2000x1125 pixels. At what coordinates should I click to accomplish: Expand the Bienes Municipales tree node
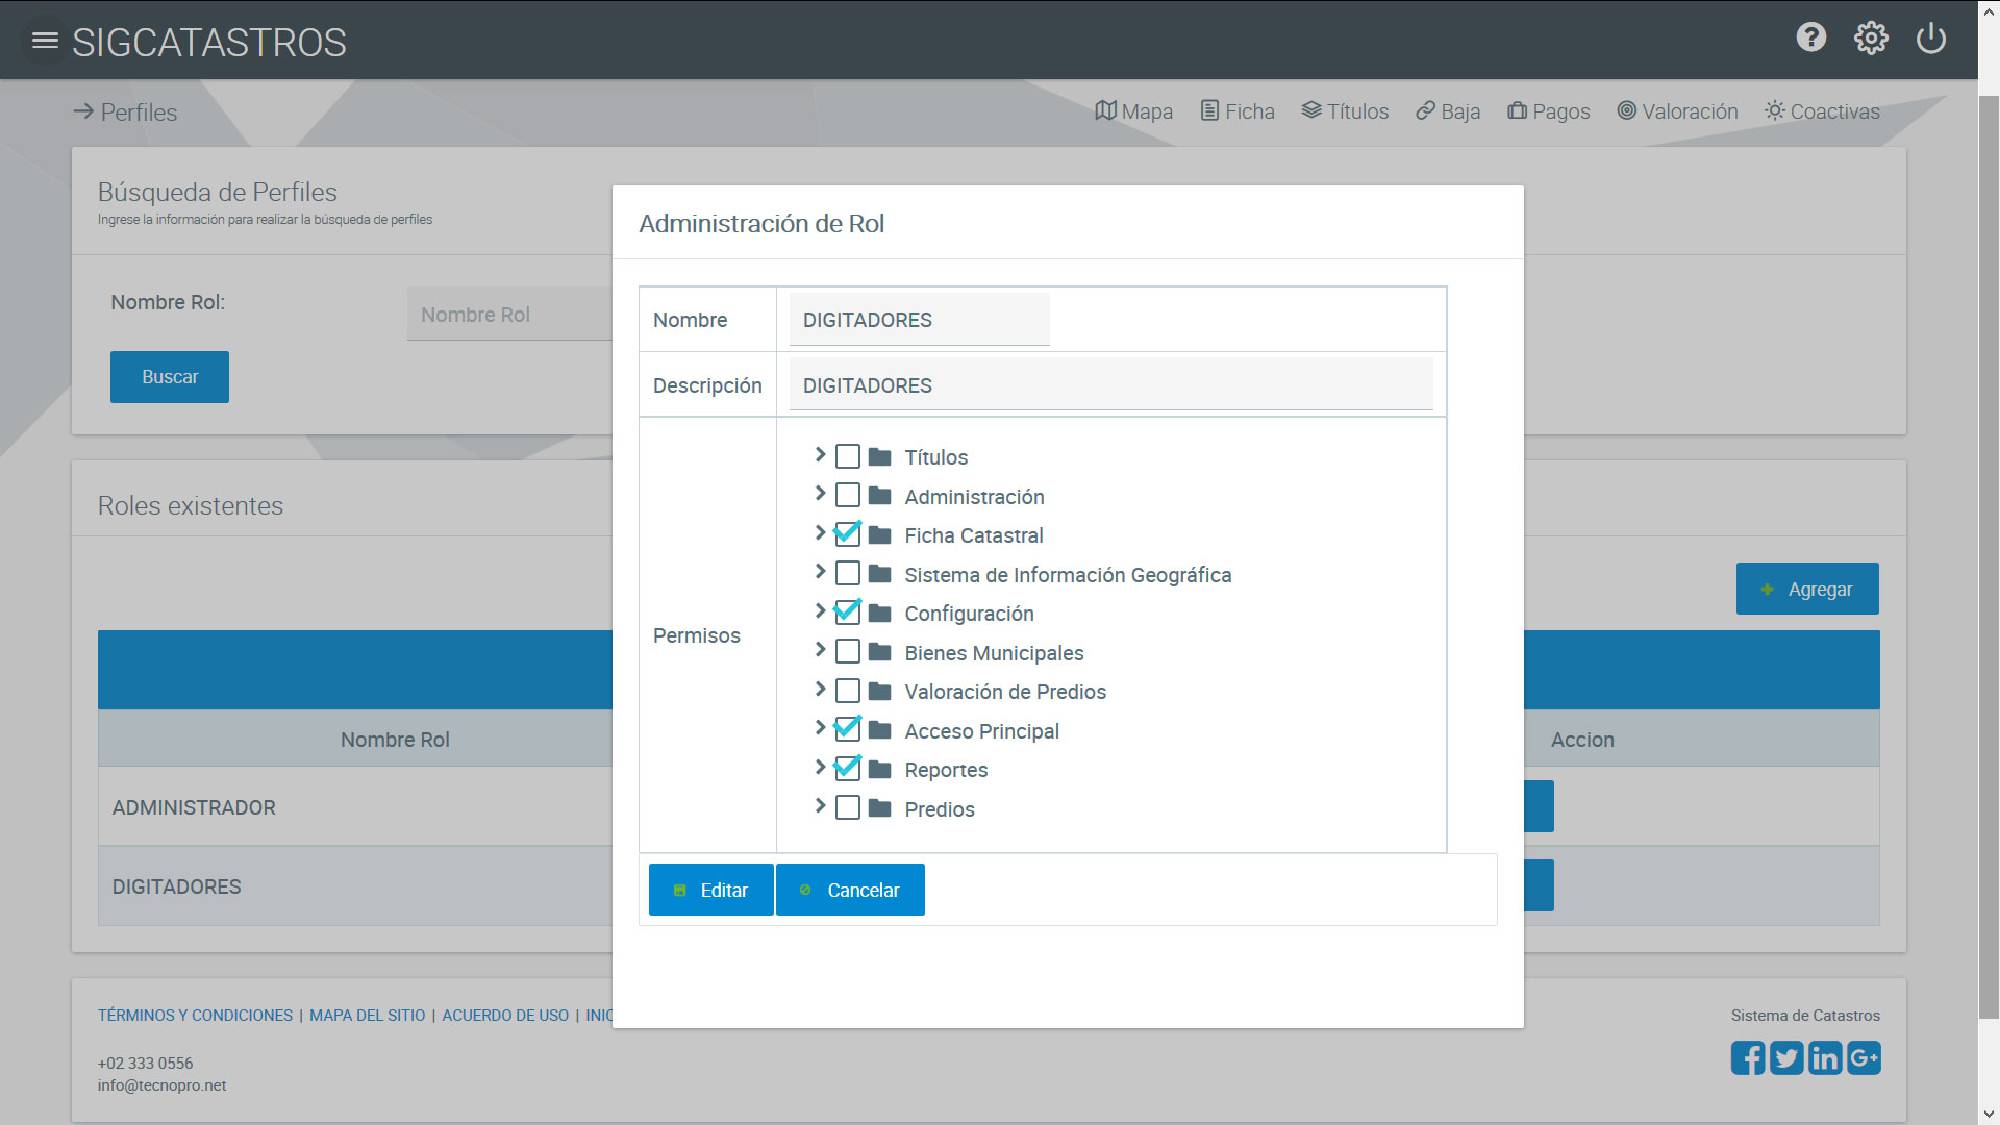coord(820,650)
